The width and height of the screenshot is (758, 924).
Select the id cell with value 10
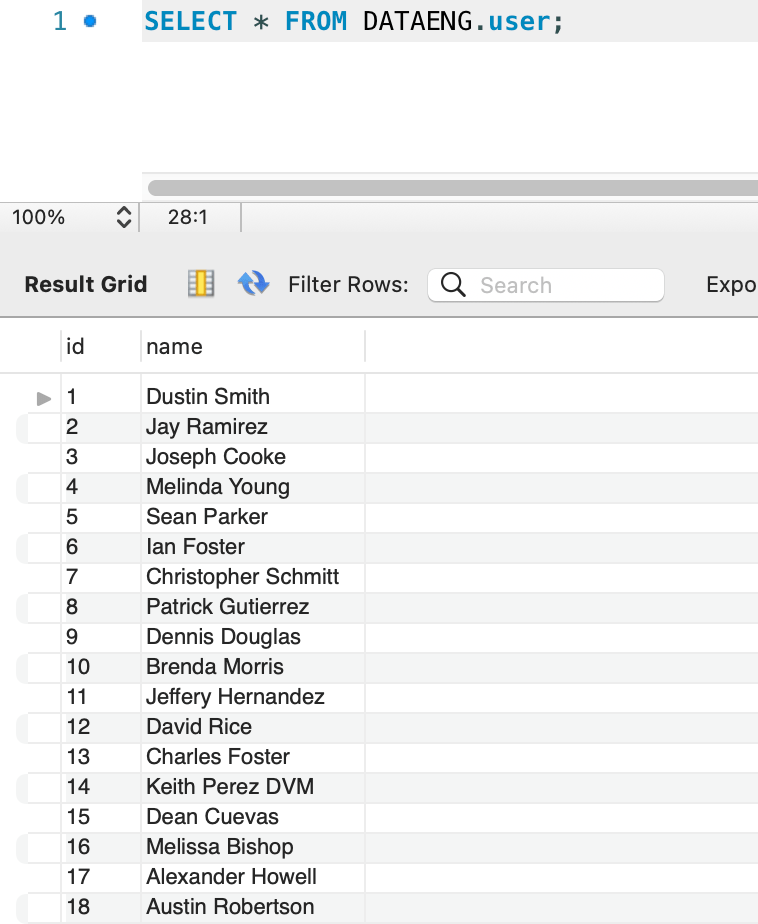(78, 667)
